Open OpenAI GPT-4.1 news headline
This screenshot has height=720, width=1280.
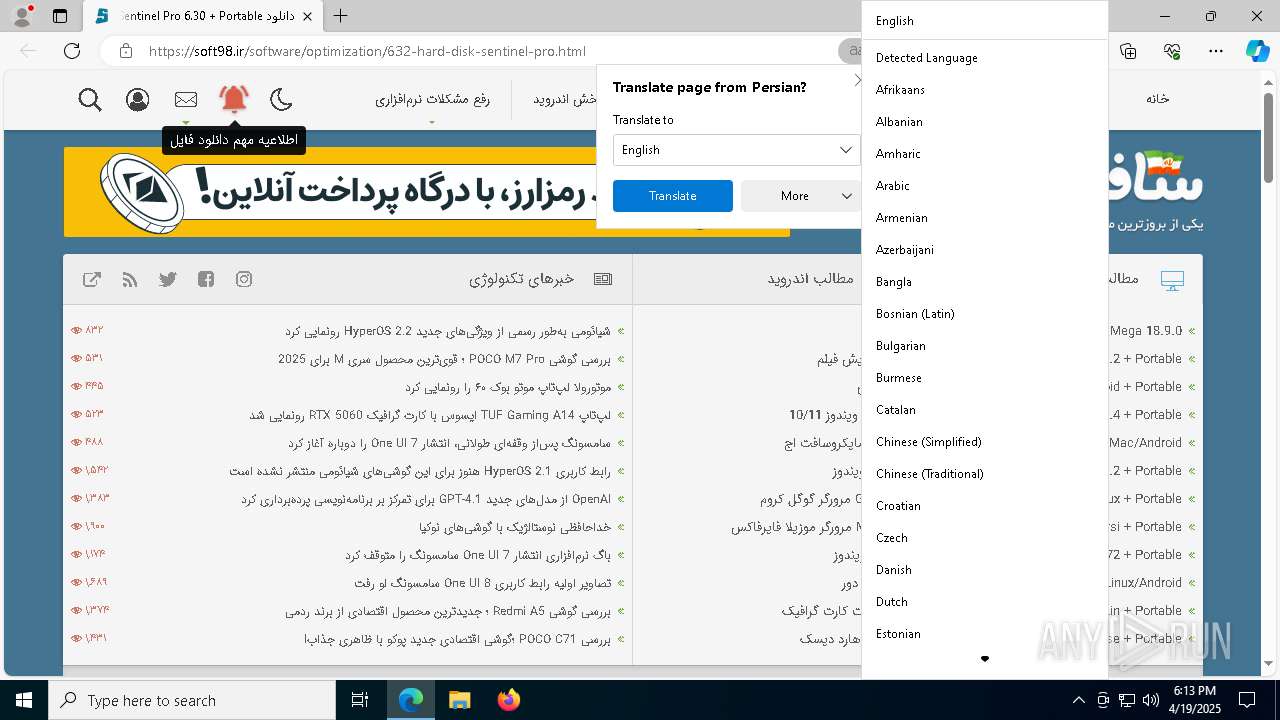pos(426,499)
